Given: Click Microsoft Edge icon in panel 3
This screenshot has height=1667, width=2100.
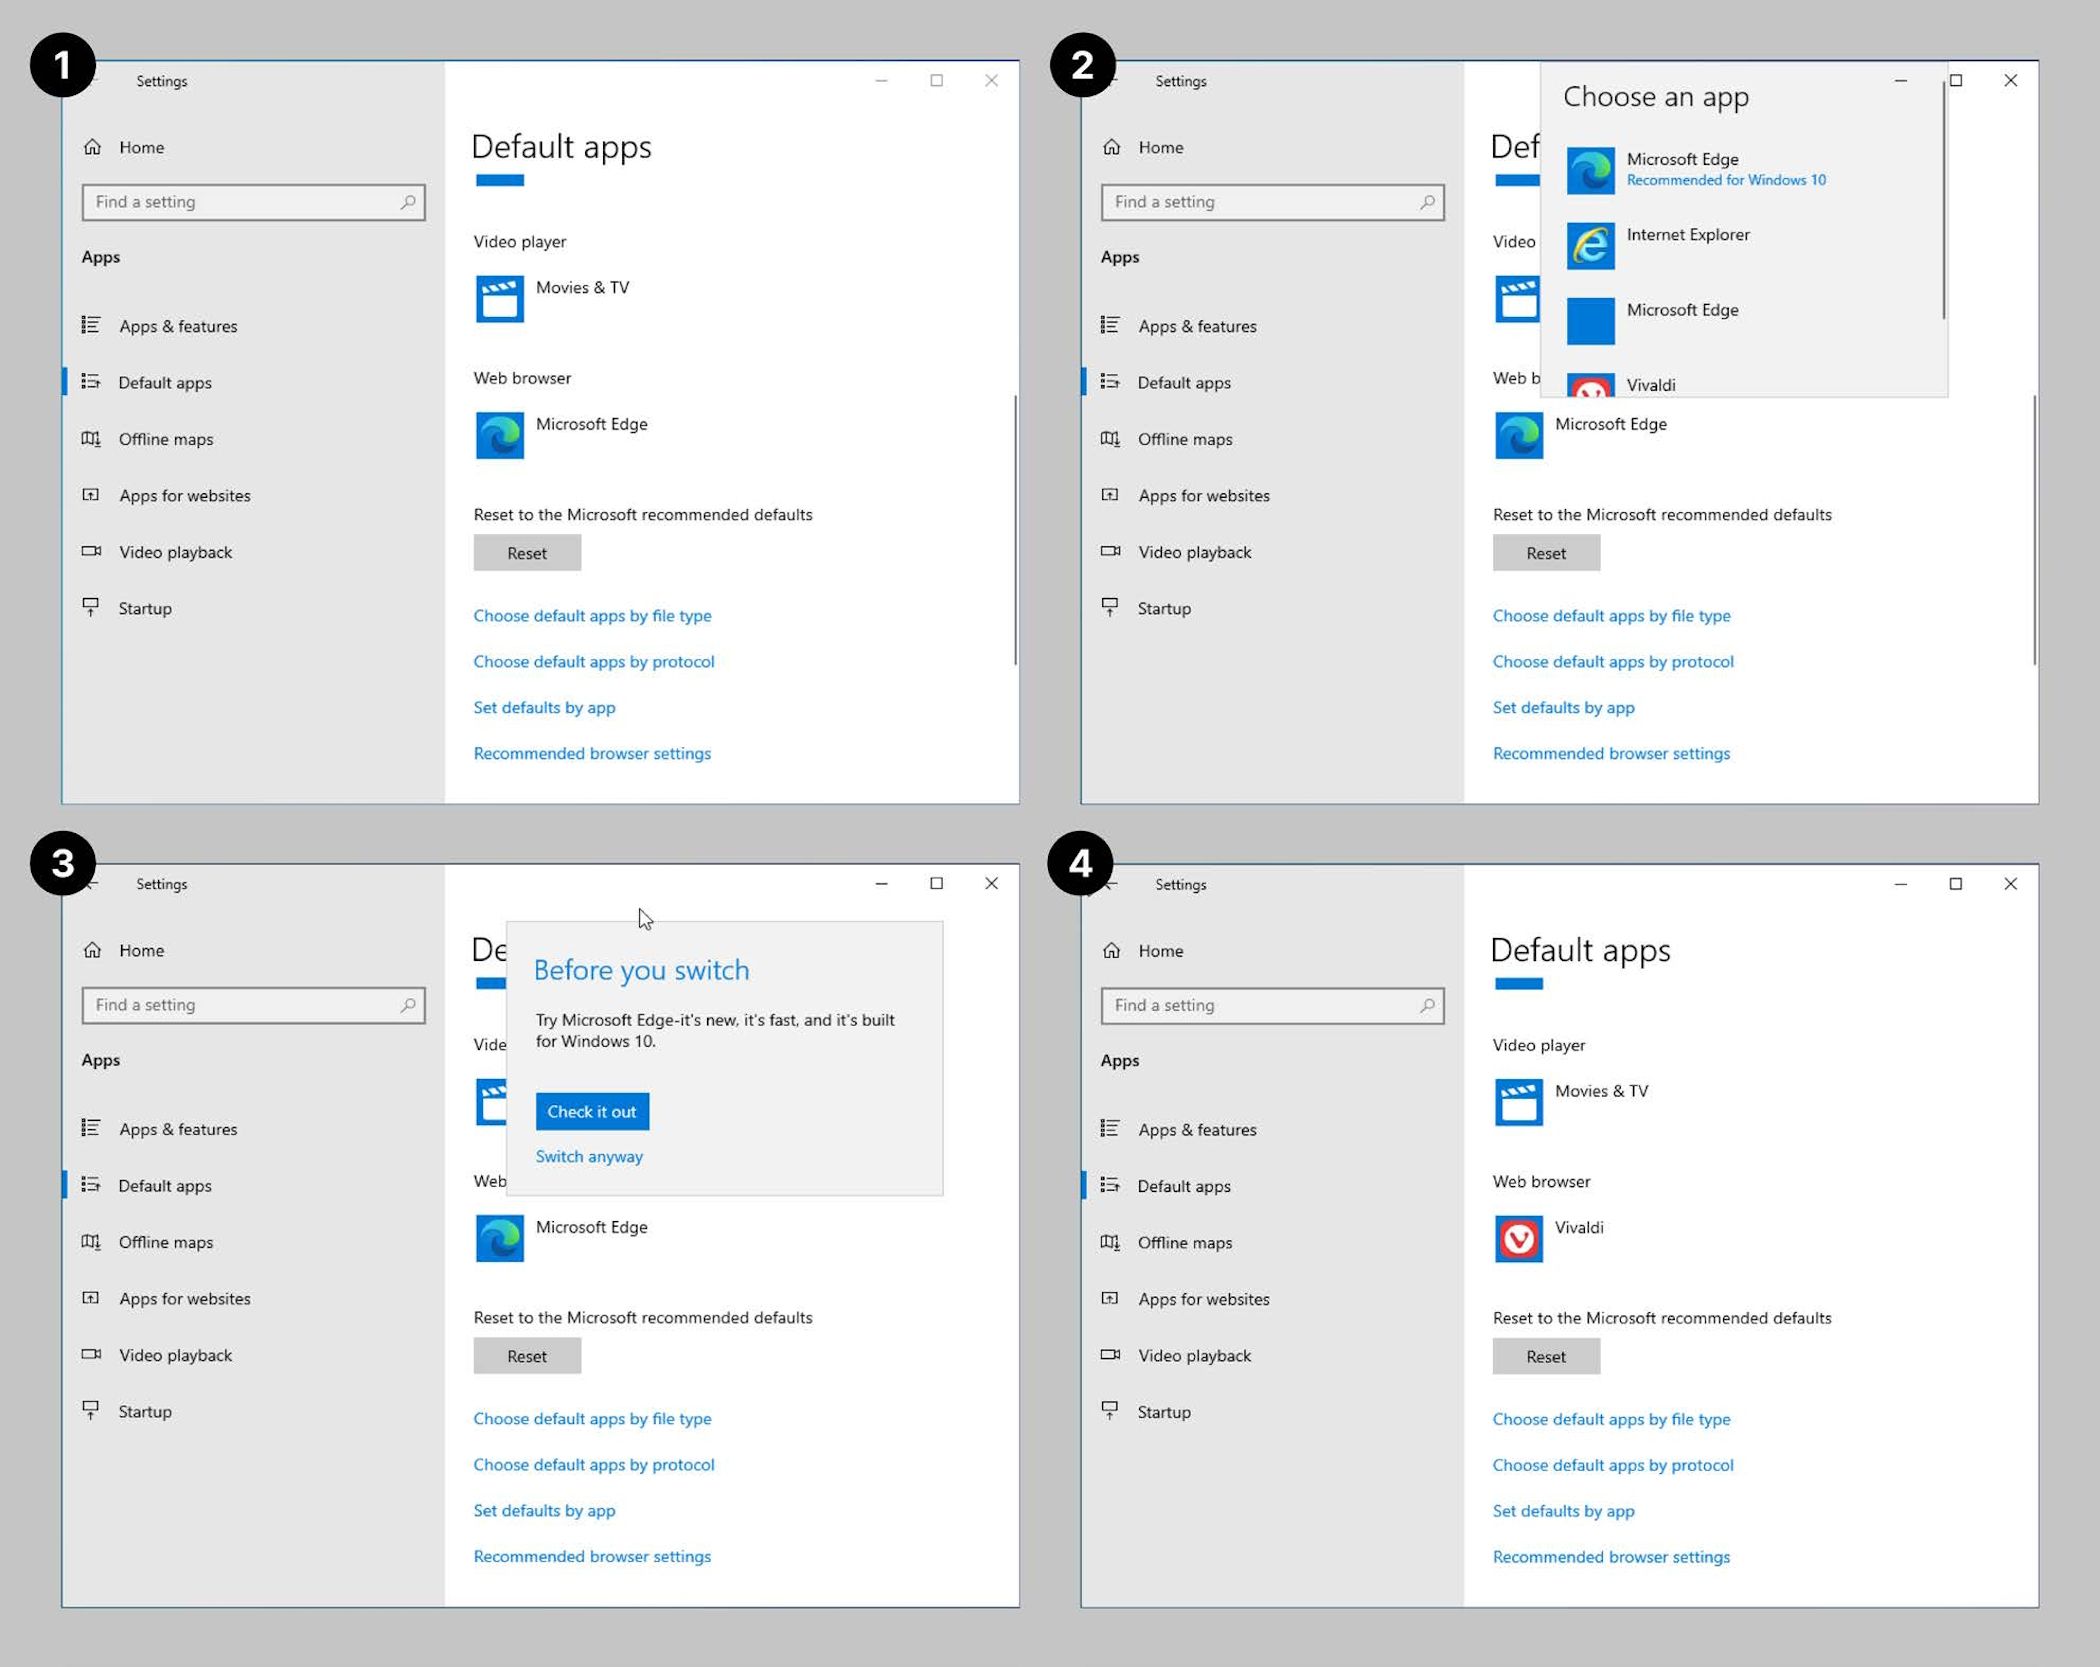Looking at the screenshot, I should (x=499, y=1238).
